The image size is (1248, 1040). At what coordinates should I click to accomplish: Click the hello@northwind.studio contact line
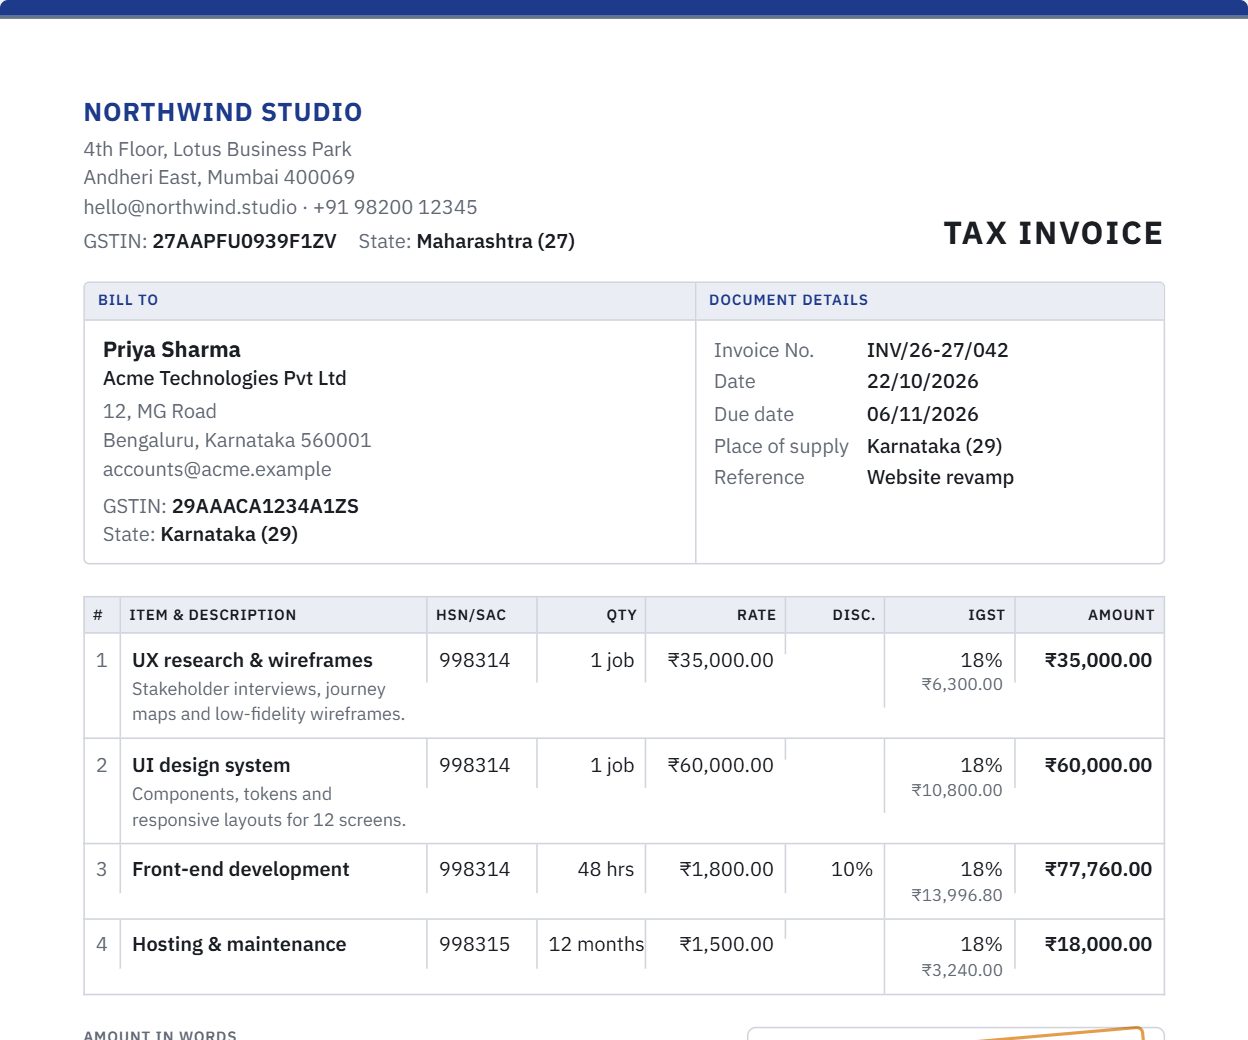(x=280, y=207)
